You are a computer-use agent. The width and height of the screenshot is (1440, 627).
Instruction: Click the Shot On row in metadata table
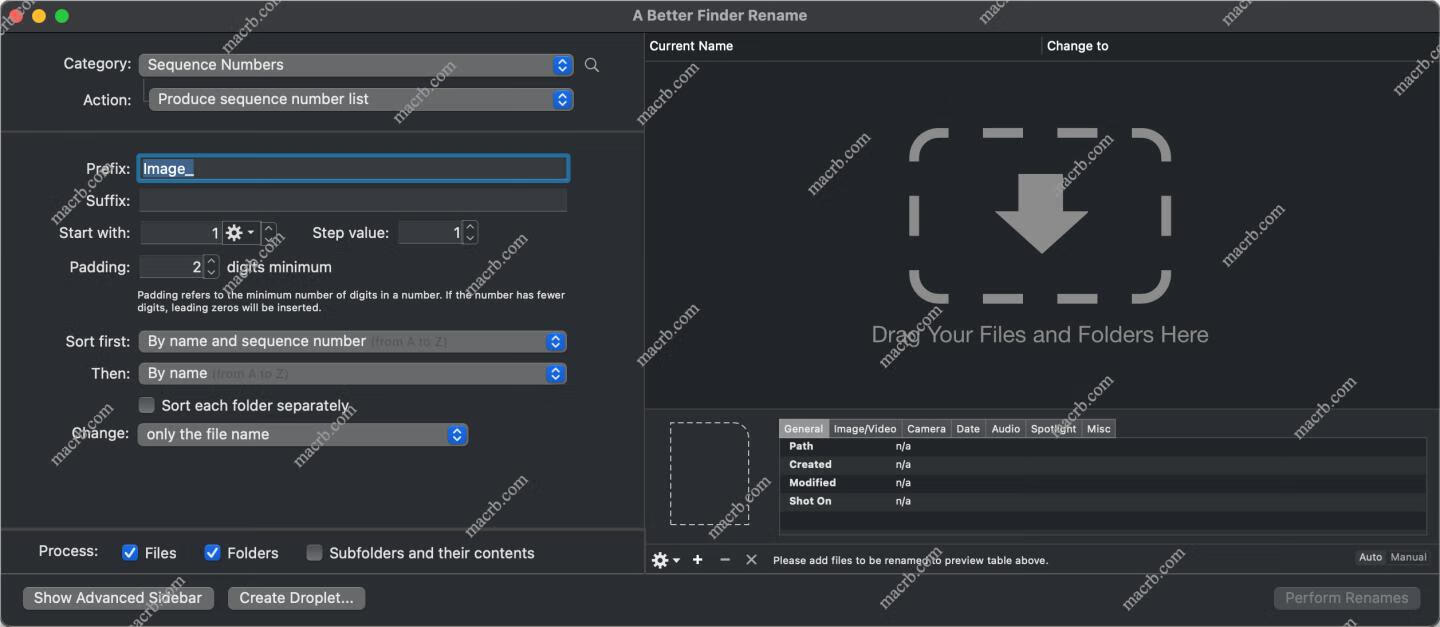tap(1102, 501)
